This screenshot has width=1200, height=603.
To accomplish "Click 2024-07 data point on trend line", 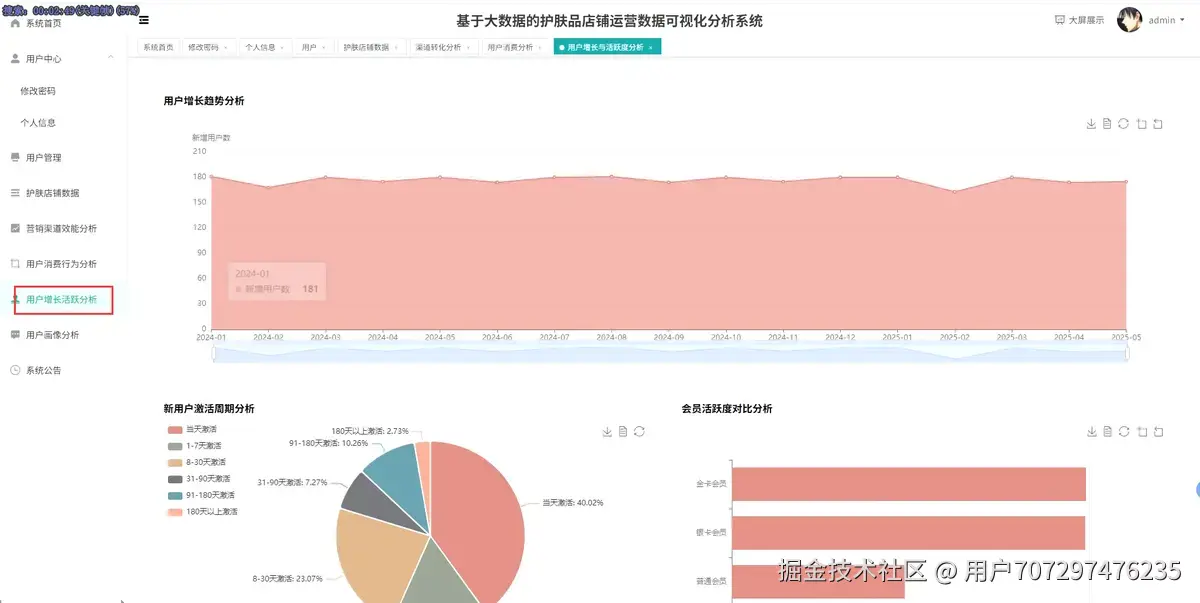I will click(554, 177).
